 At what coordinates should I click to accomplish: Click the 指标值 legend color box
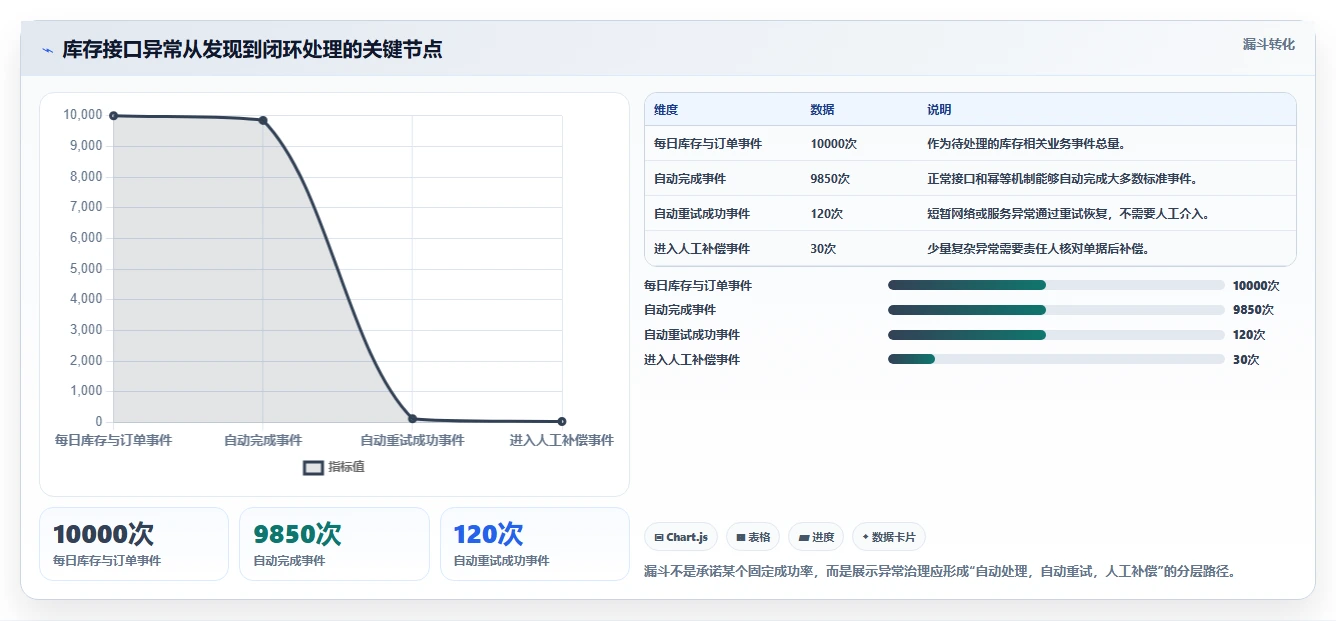point(313,467)
